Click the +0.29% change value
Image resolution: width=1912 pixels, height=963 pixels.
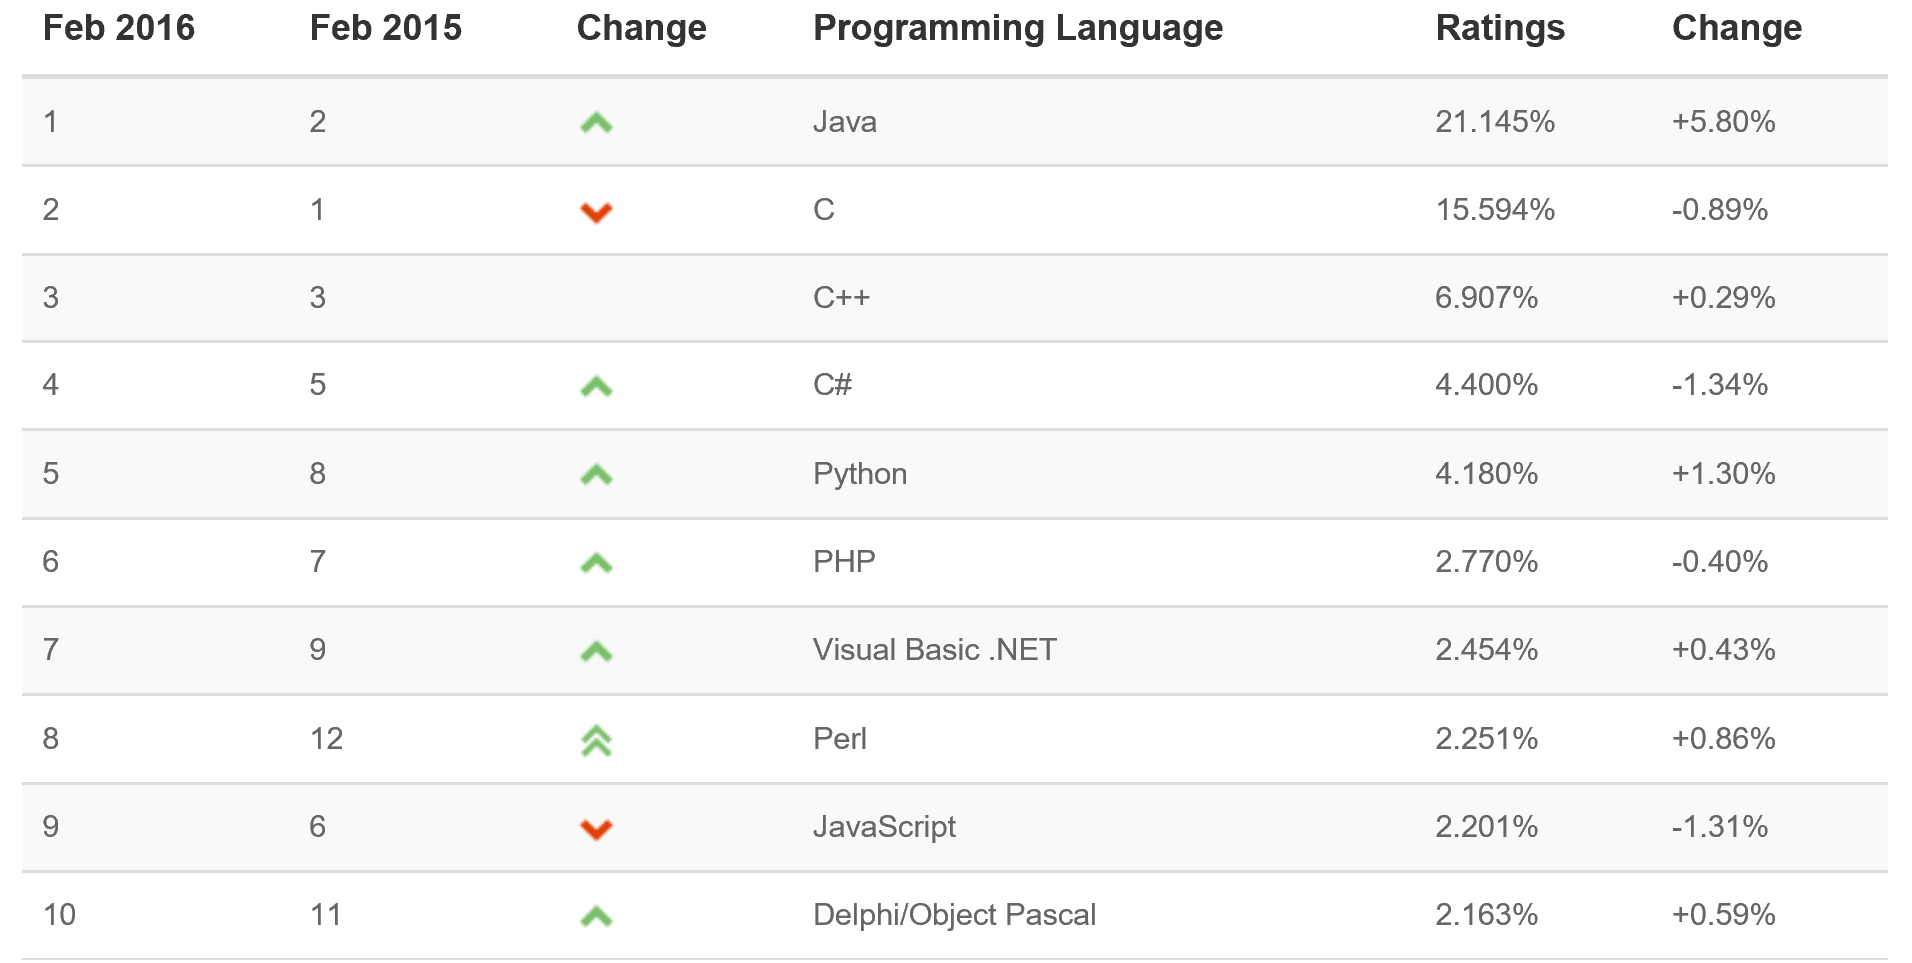coord(1724,298)
